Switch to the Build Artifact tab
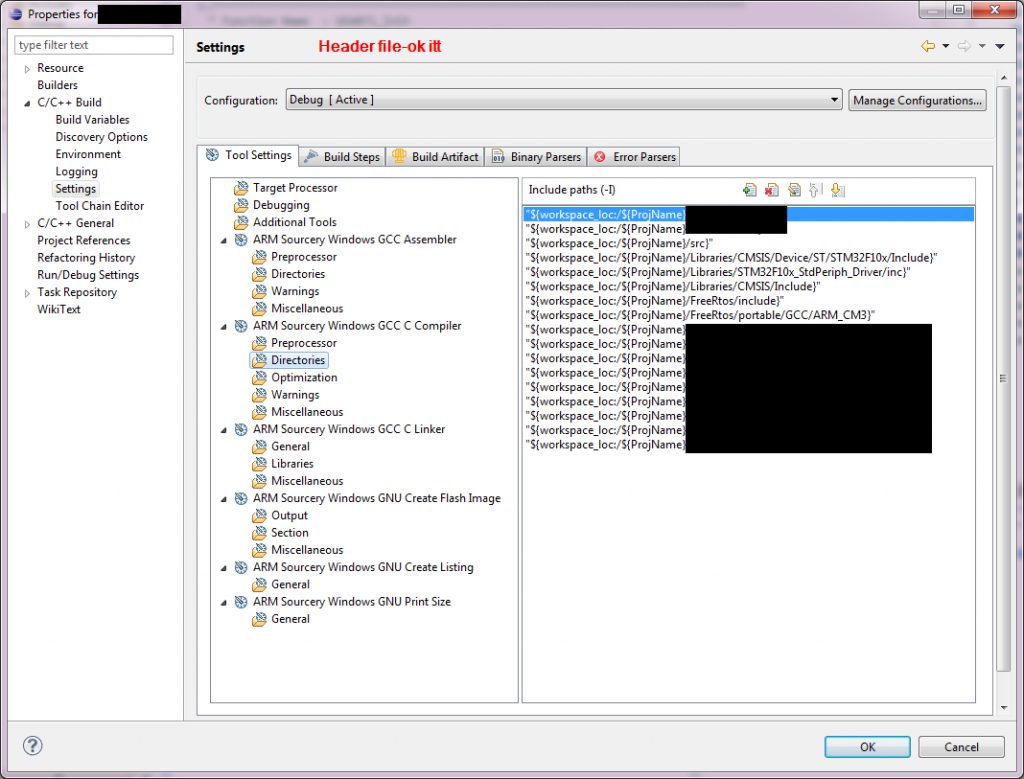 pyautogui.click(x=435, y=157)
